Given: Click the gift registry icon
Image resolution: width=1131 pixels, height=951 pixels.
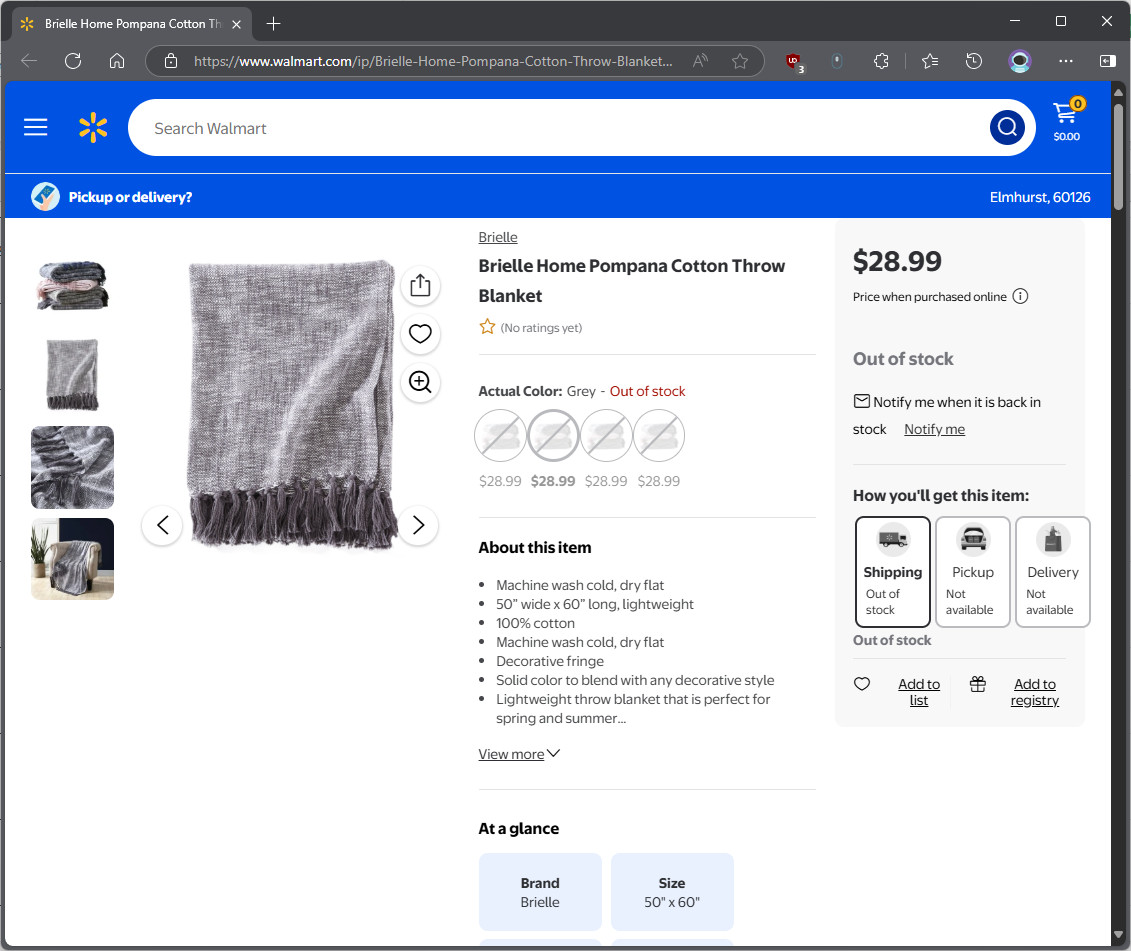Looking at the screenshot, I should click(977, 684).
